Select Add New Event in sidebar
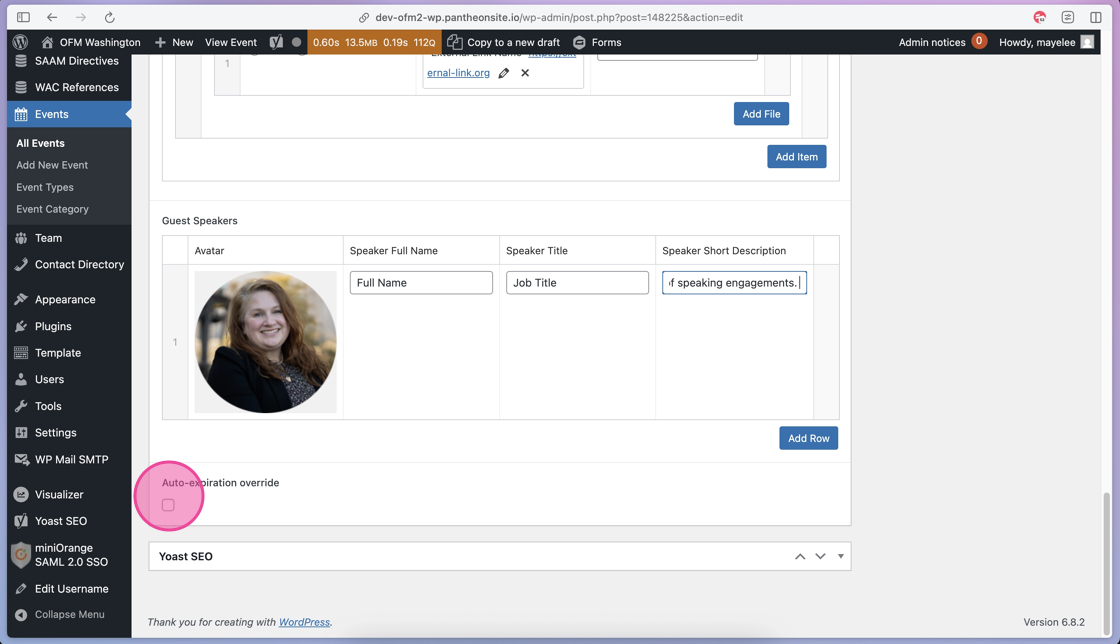 [x=52, y=165]
